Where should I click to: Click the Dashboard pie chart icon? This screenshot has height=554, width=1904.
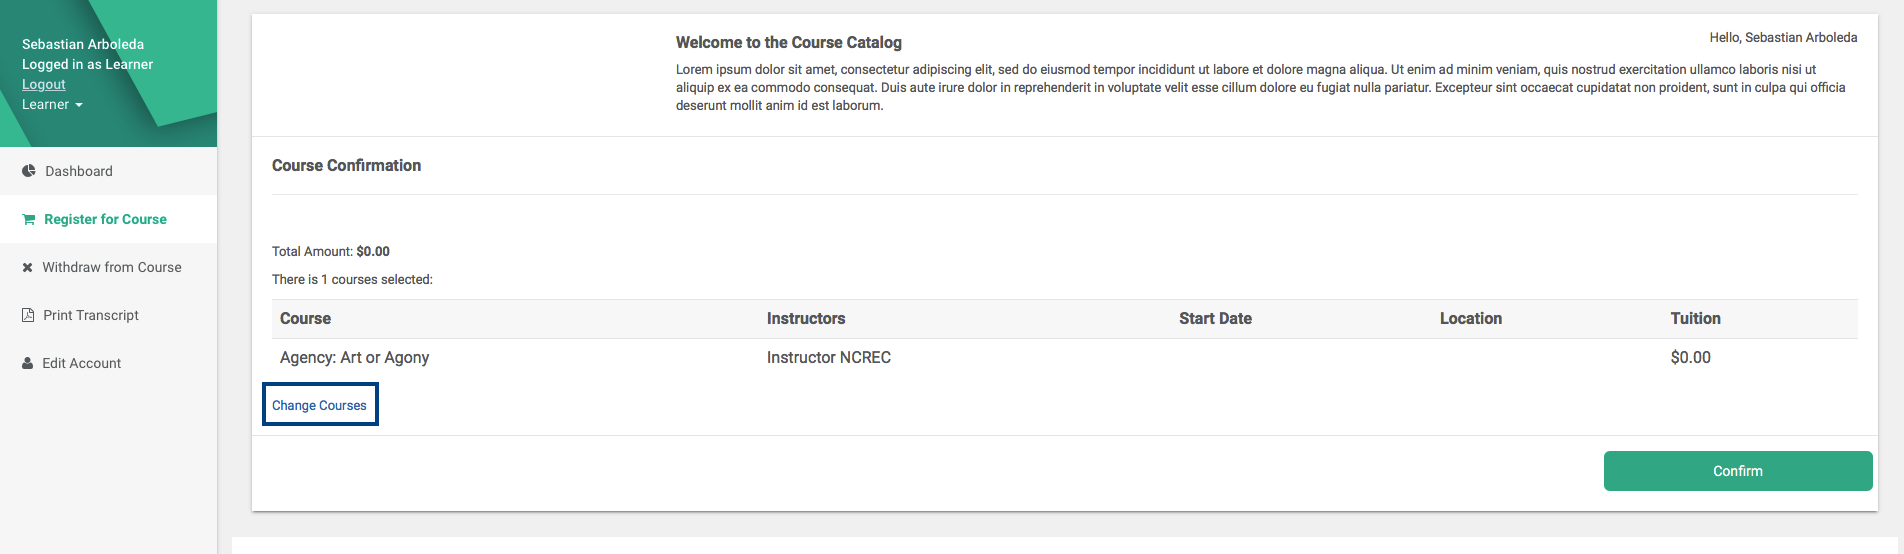coord(29,171)
